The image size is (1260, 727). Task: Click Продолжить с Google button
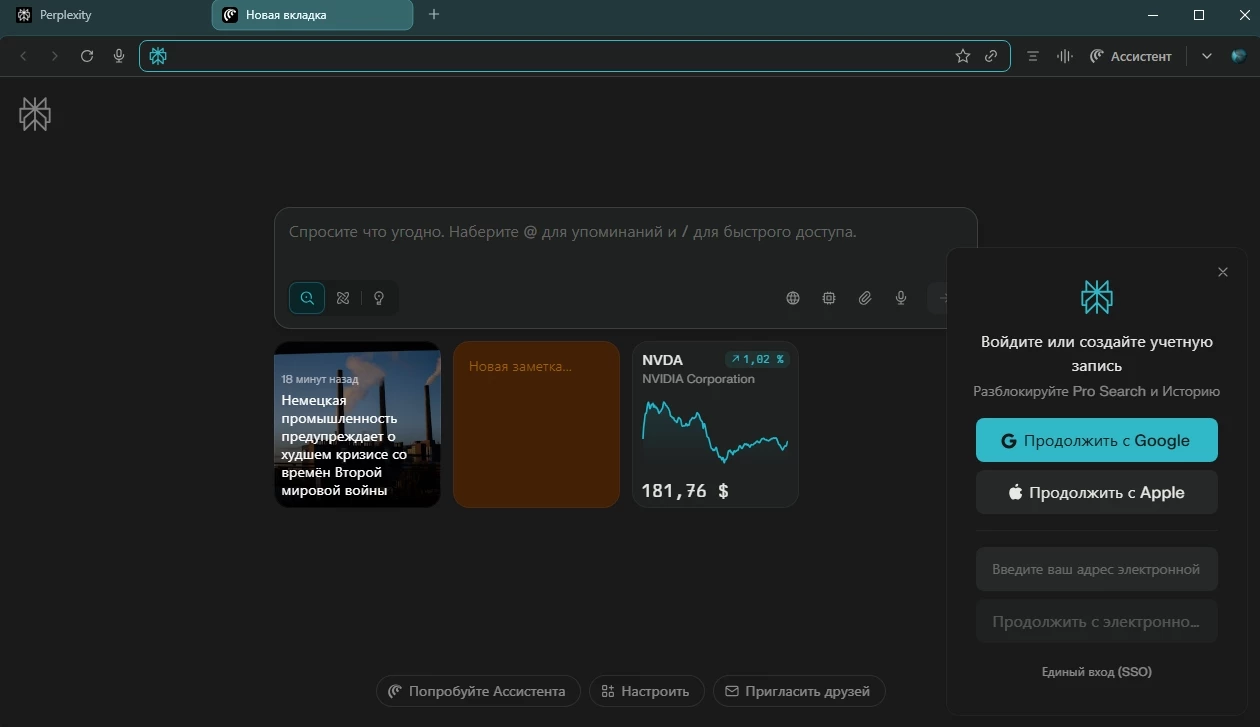coord(1096,440)
